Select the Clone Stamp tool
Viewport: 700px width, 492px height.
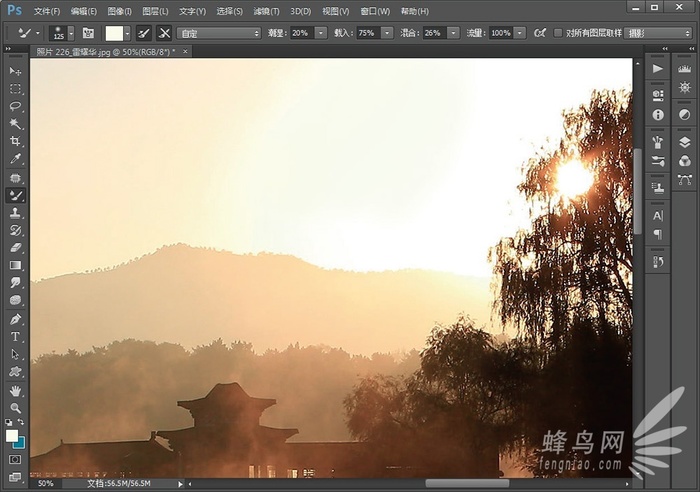(x=15, y=213)
